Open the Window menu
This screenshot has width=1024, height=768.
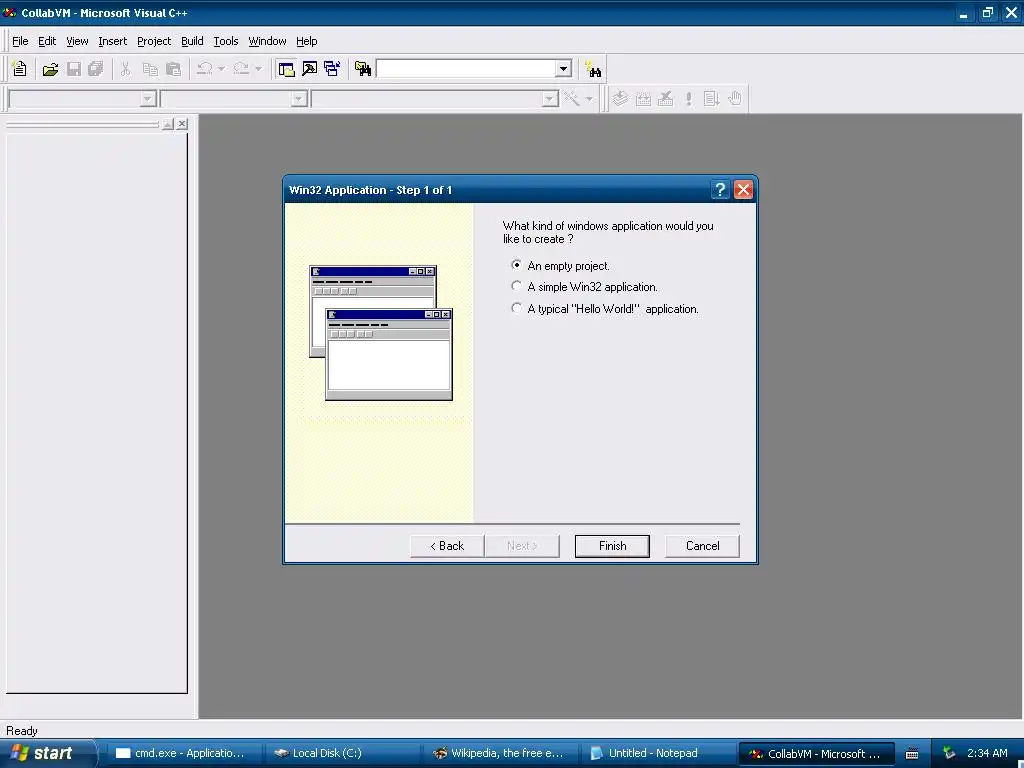pyautogui.click(x=267, y=41)
